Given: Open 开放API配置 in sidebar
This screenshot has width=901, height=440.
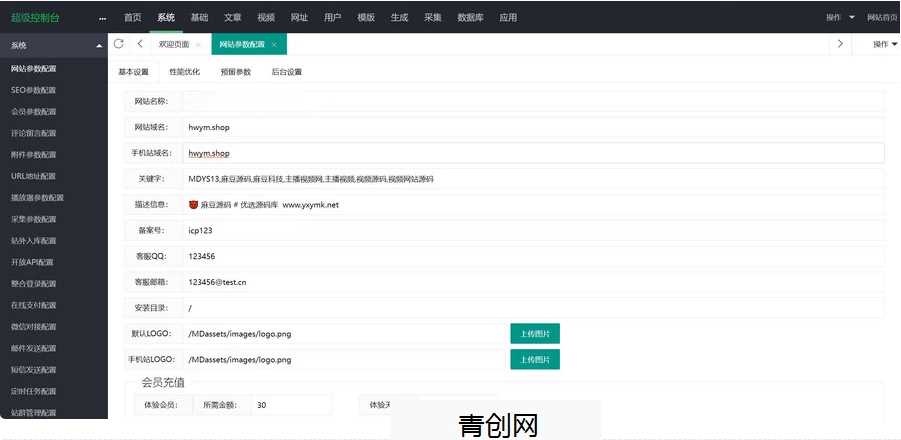Looking at the screenshot, I should [34, 262].
